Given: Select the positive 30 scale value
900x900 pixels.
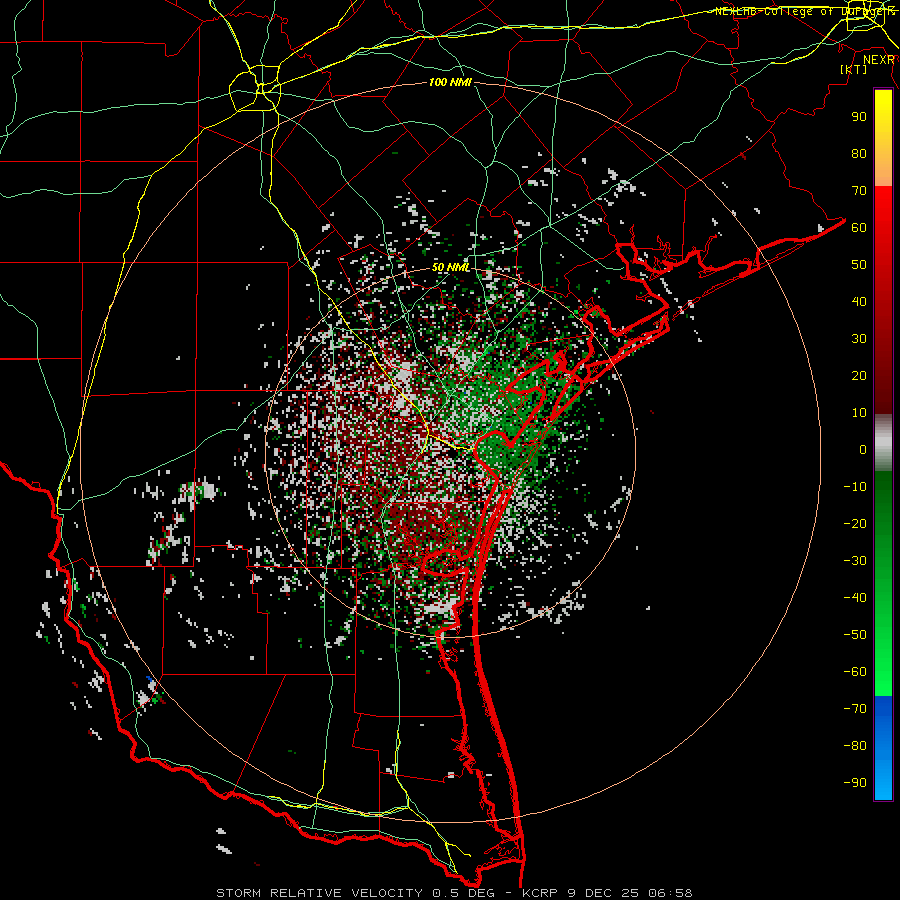Looking at the screenshot, I should click(859, 339).
